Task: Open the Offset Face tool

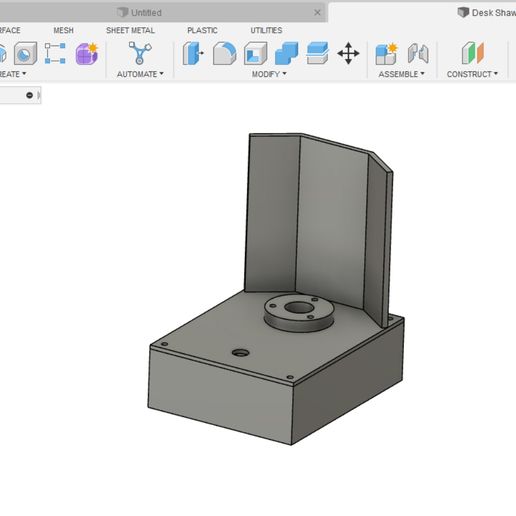Action: pos(317,53)
